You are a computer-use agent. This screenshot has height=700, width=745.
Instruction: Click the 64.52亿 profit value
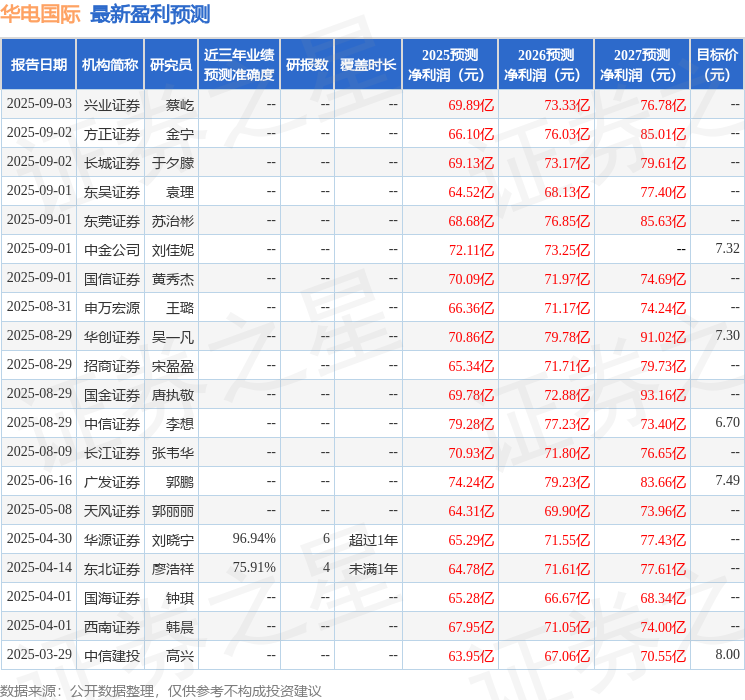pos(471,192)
